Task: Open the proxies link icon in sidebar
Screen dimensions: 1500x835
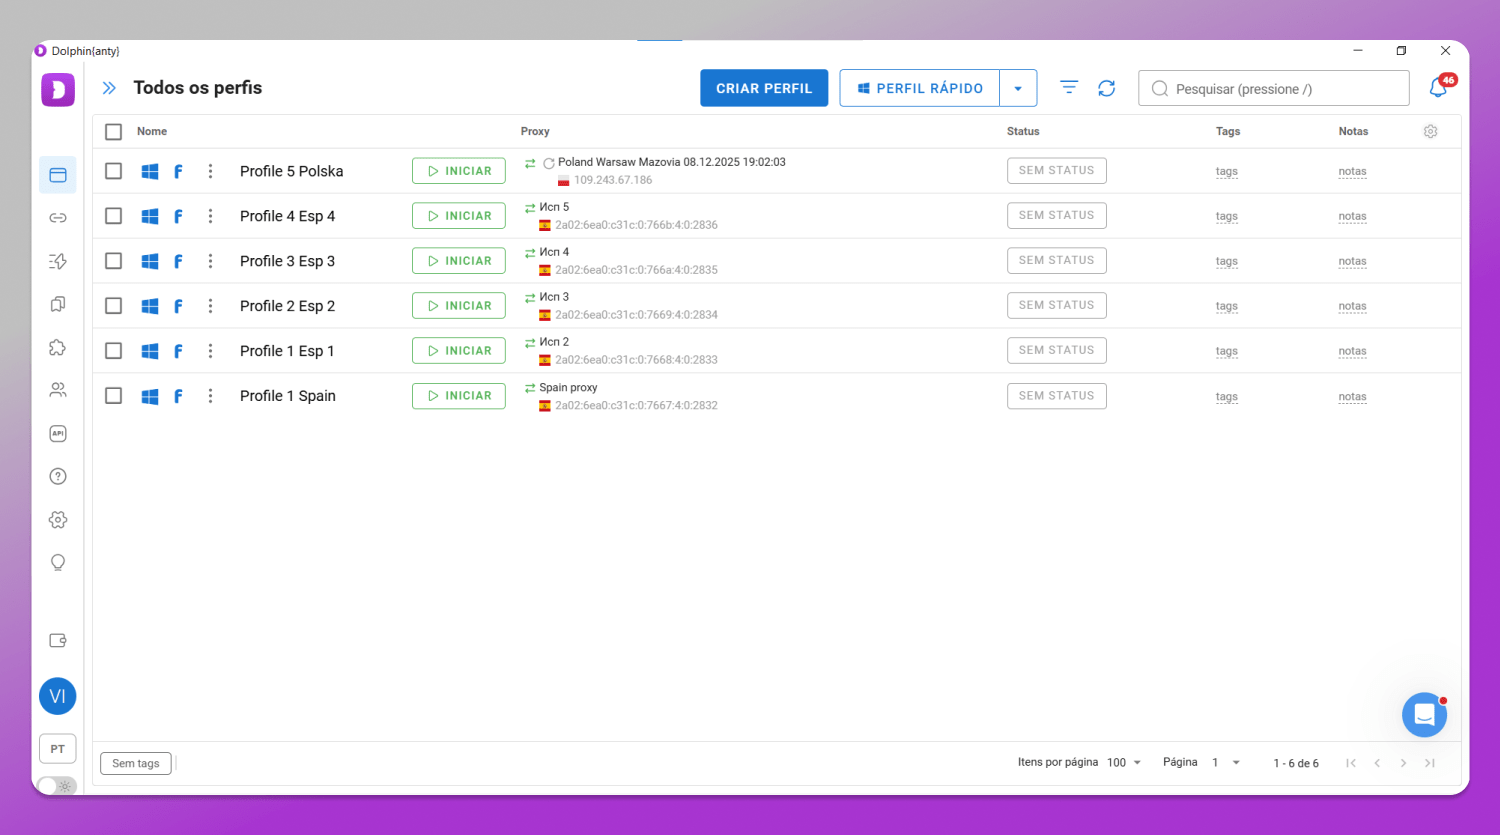Action: coord(58,218)
